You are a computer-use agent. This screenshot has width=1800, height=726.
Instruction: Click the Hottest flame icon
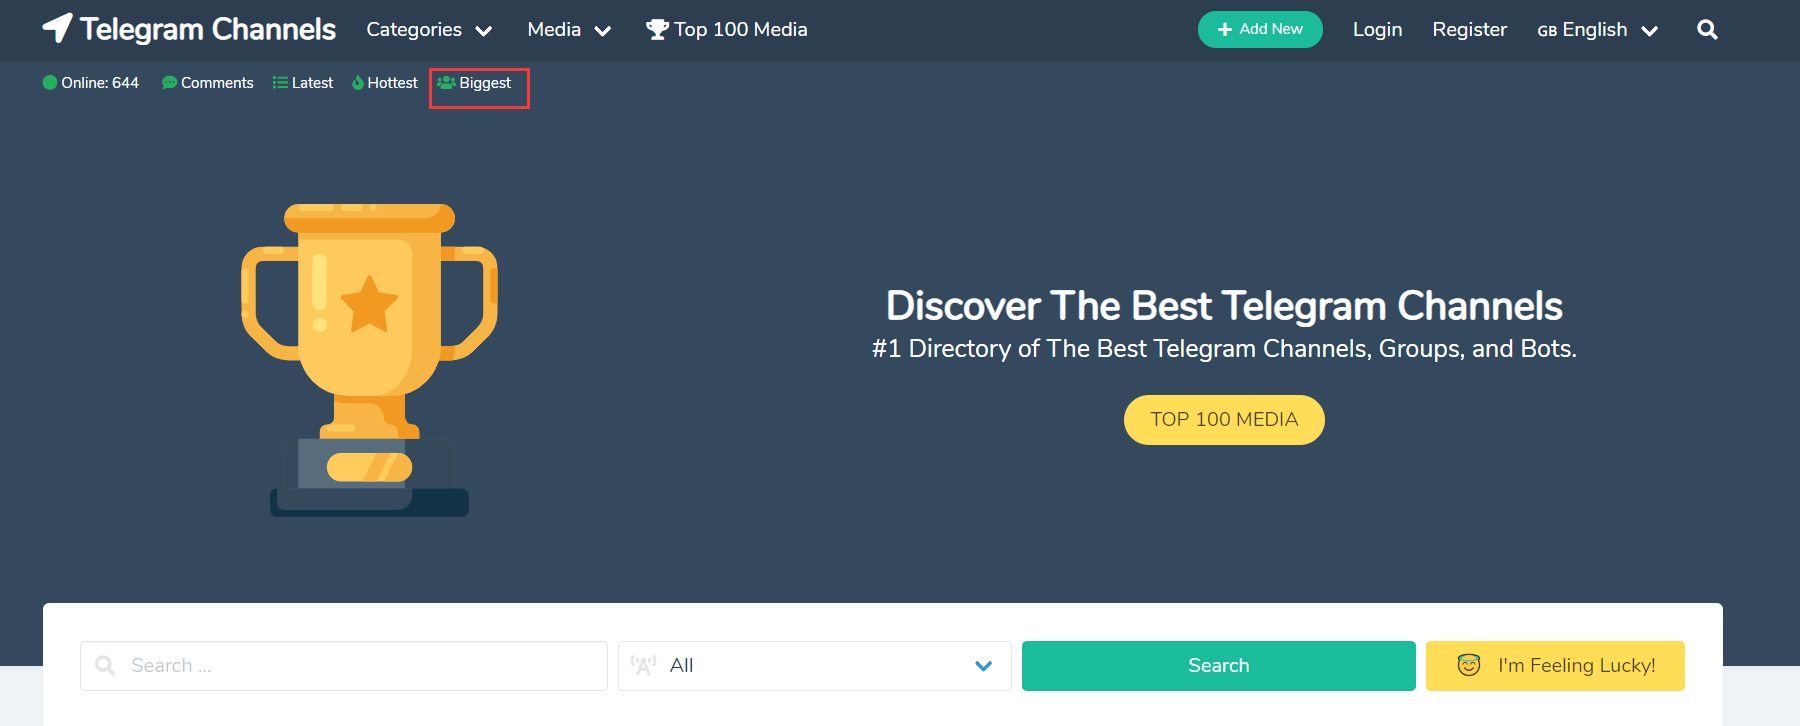[358, 83]
